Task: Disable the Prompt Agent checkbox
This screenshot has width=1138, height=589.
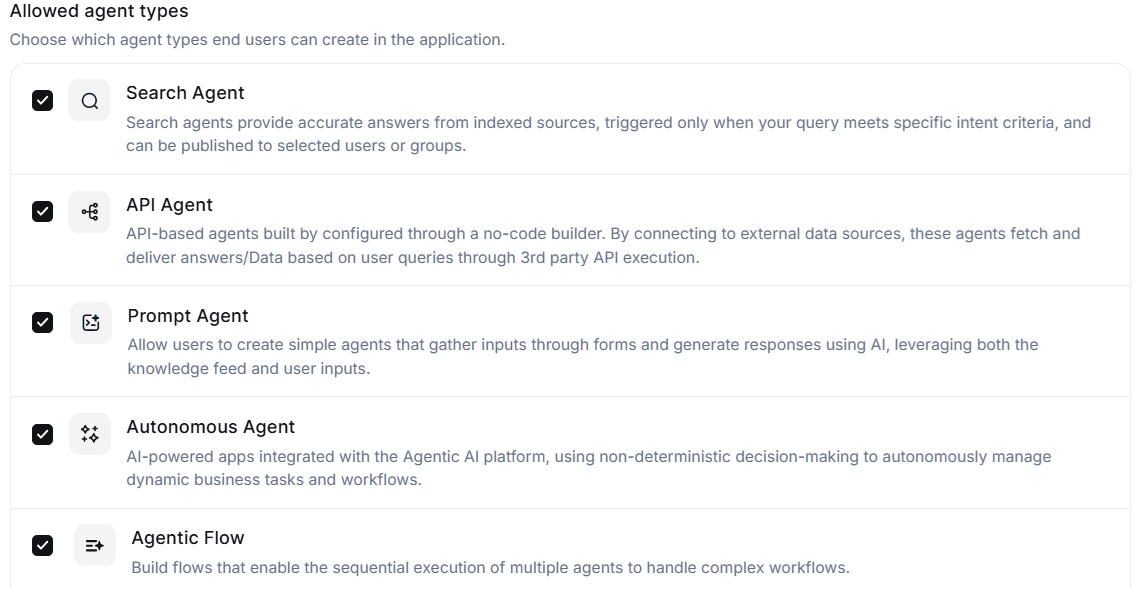Action: (42, 322)
